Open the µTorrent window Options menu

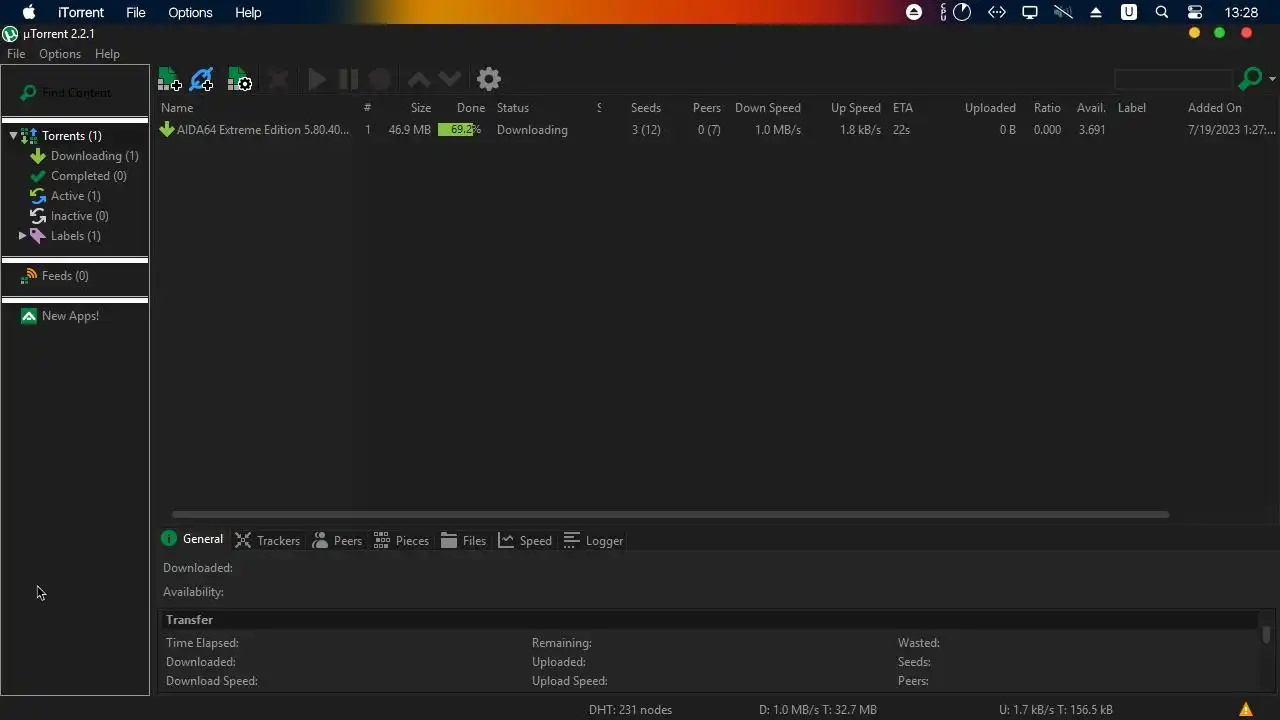point(60,54)
